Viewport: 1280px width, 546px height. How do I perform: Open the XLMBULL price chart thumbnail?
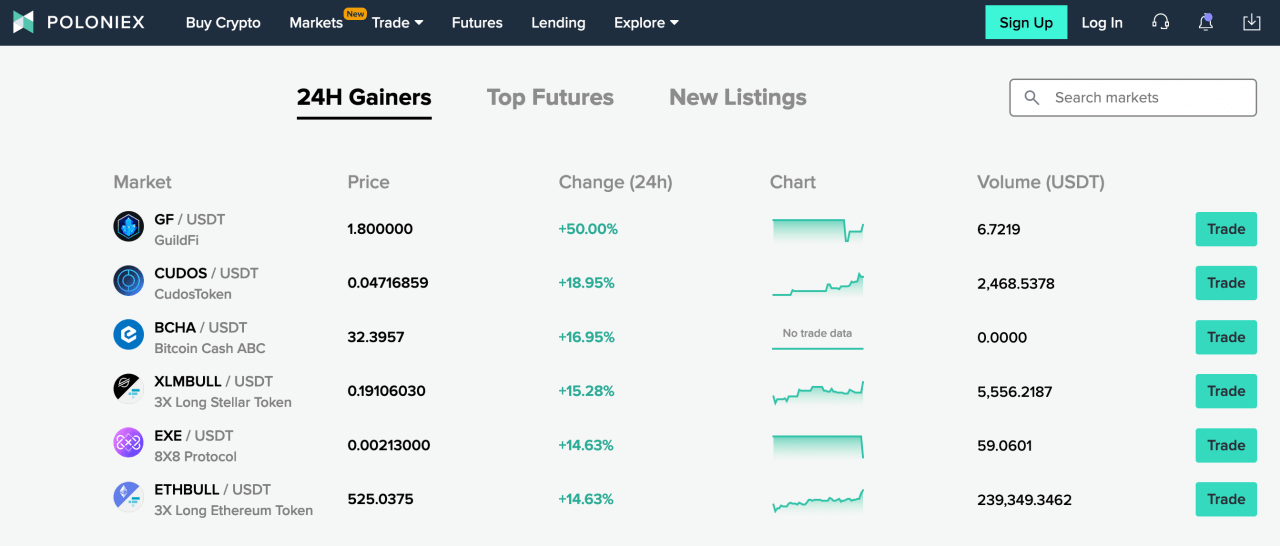[817, 392]
